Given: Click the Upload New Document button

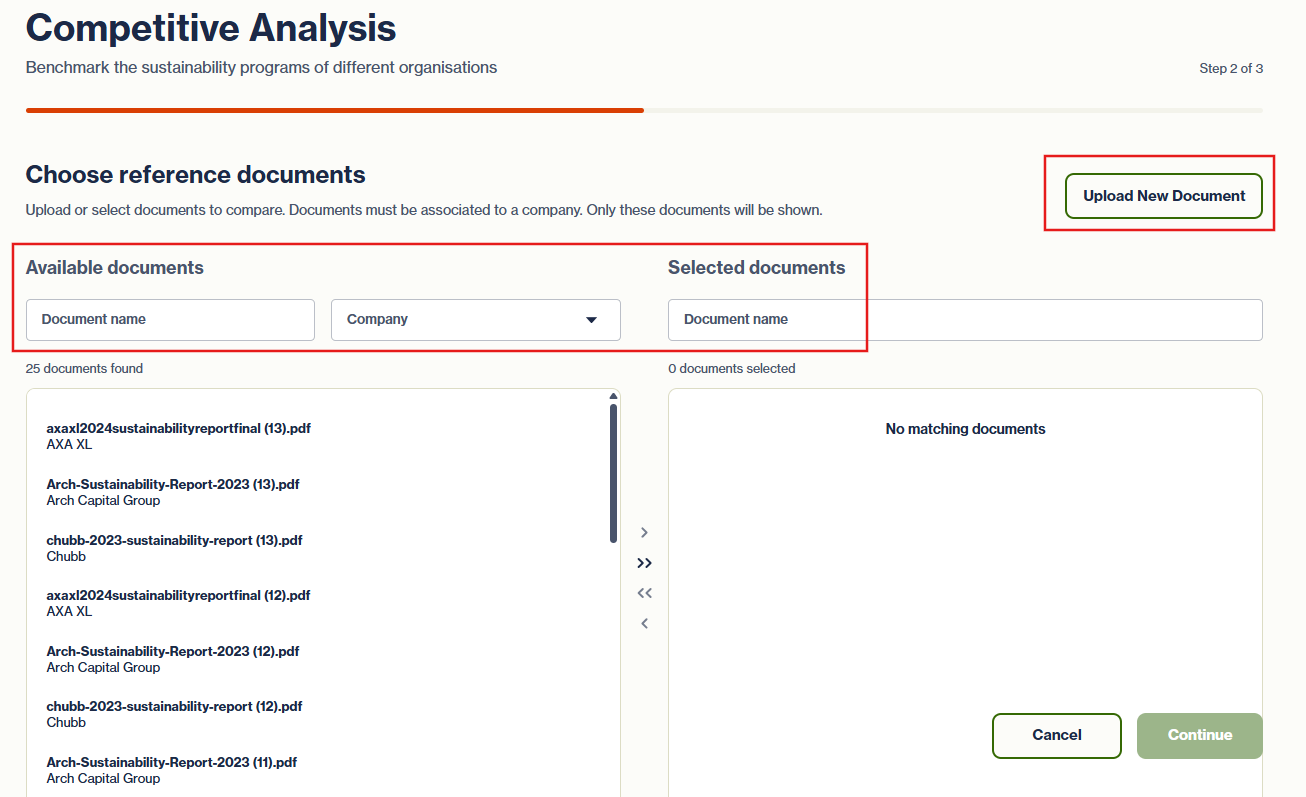Looking at the screenshot, I should (1164, 196).
